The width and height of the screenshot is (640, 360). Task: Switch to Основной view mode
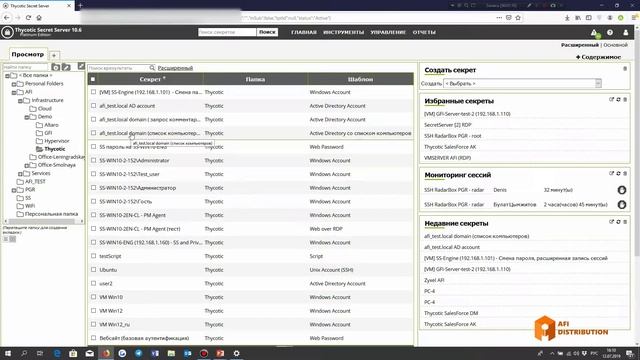[x=615, y=45]
